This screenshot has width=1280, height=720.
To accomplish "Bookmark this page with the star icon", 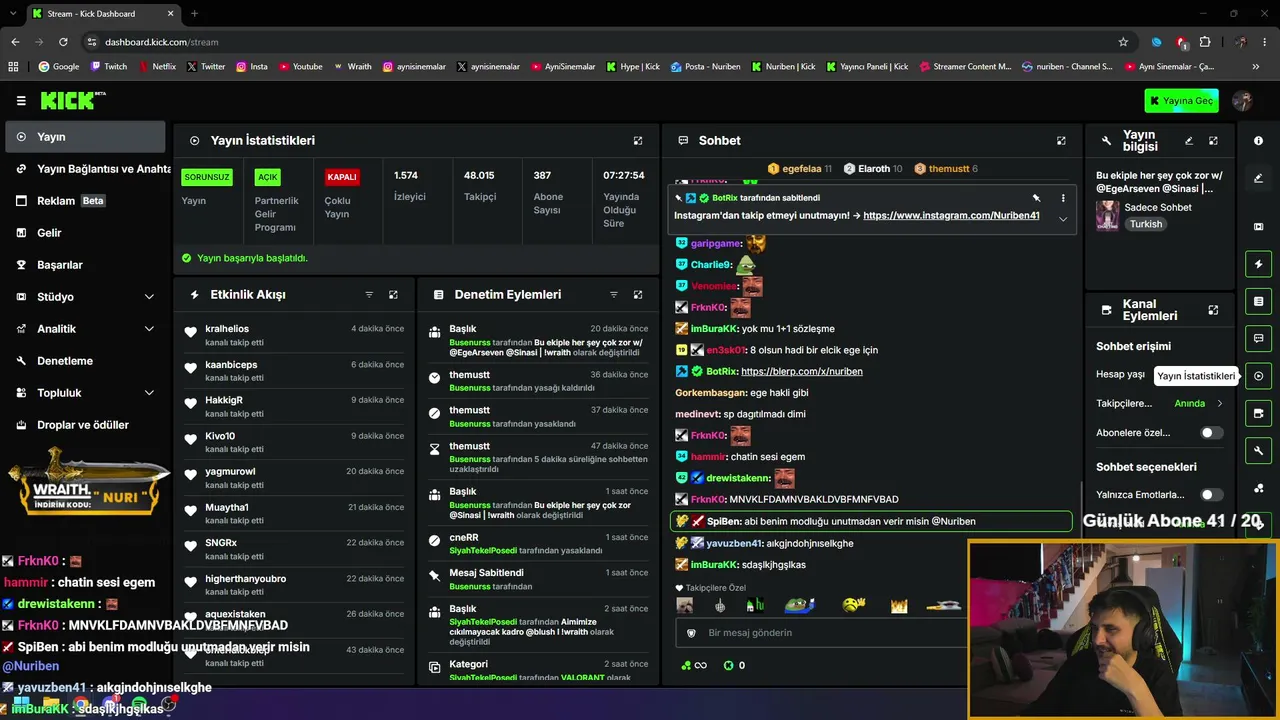I will coord(1123,42).
